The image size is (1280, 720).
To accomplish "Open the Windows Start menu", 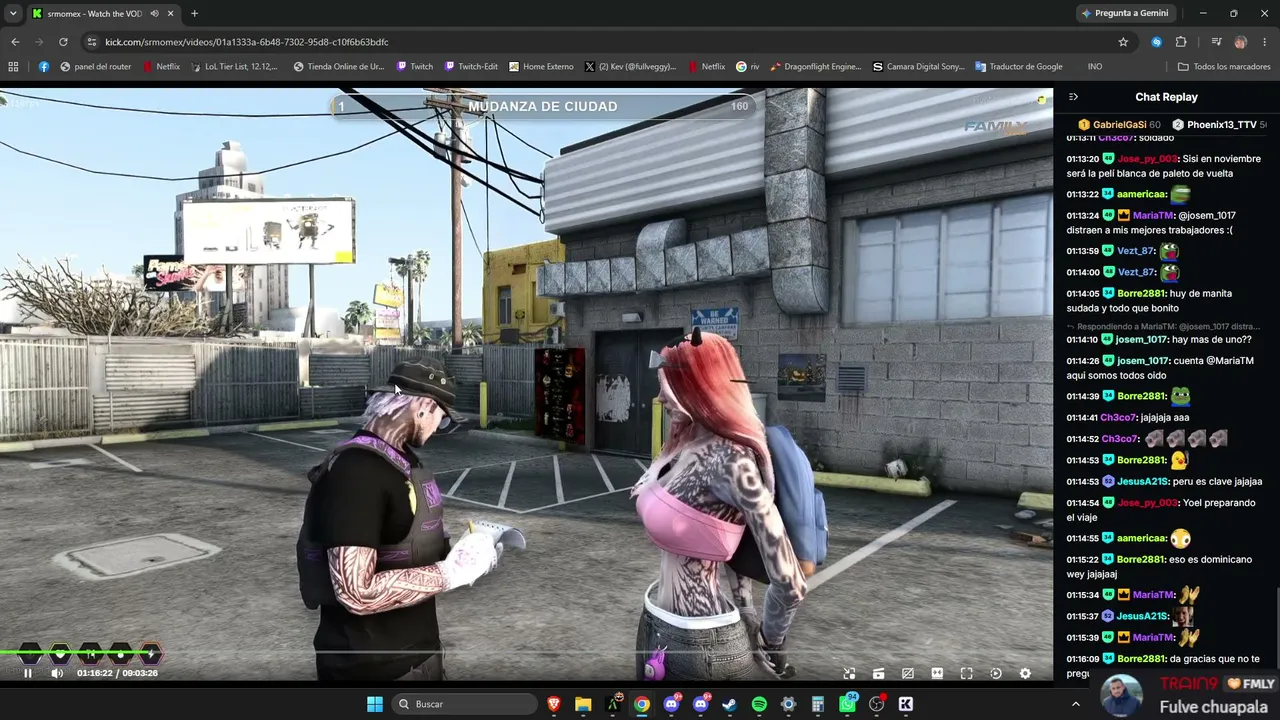I will pos(375,704).
